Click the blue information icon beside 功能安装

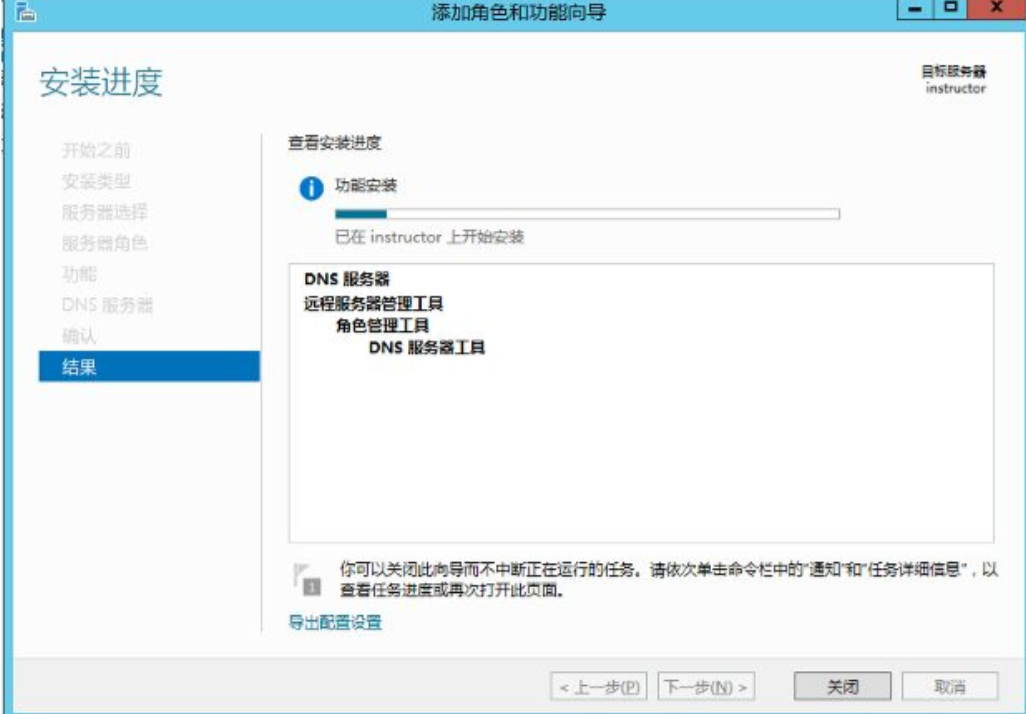pyautogui.click(x=311, y=188)
